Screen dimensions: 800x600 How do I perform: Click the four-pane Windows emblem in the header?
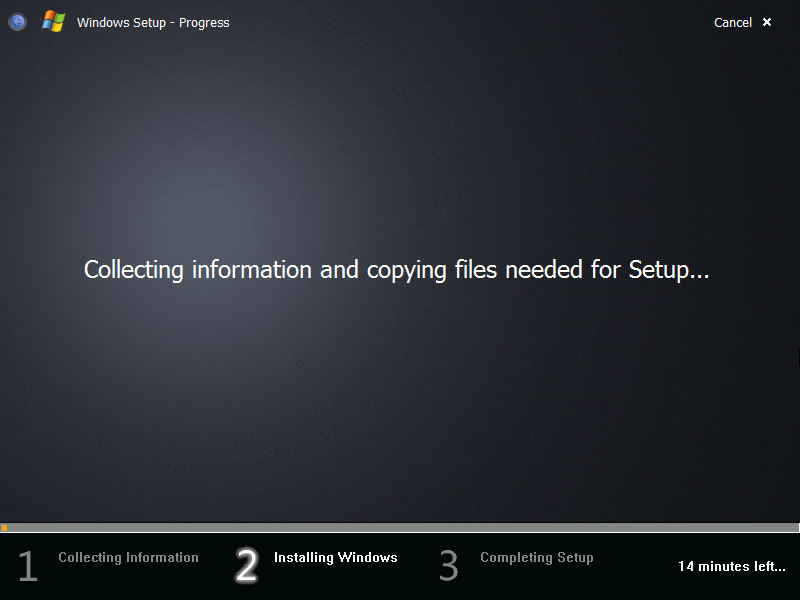52,21
